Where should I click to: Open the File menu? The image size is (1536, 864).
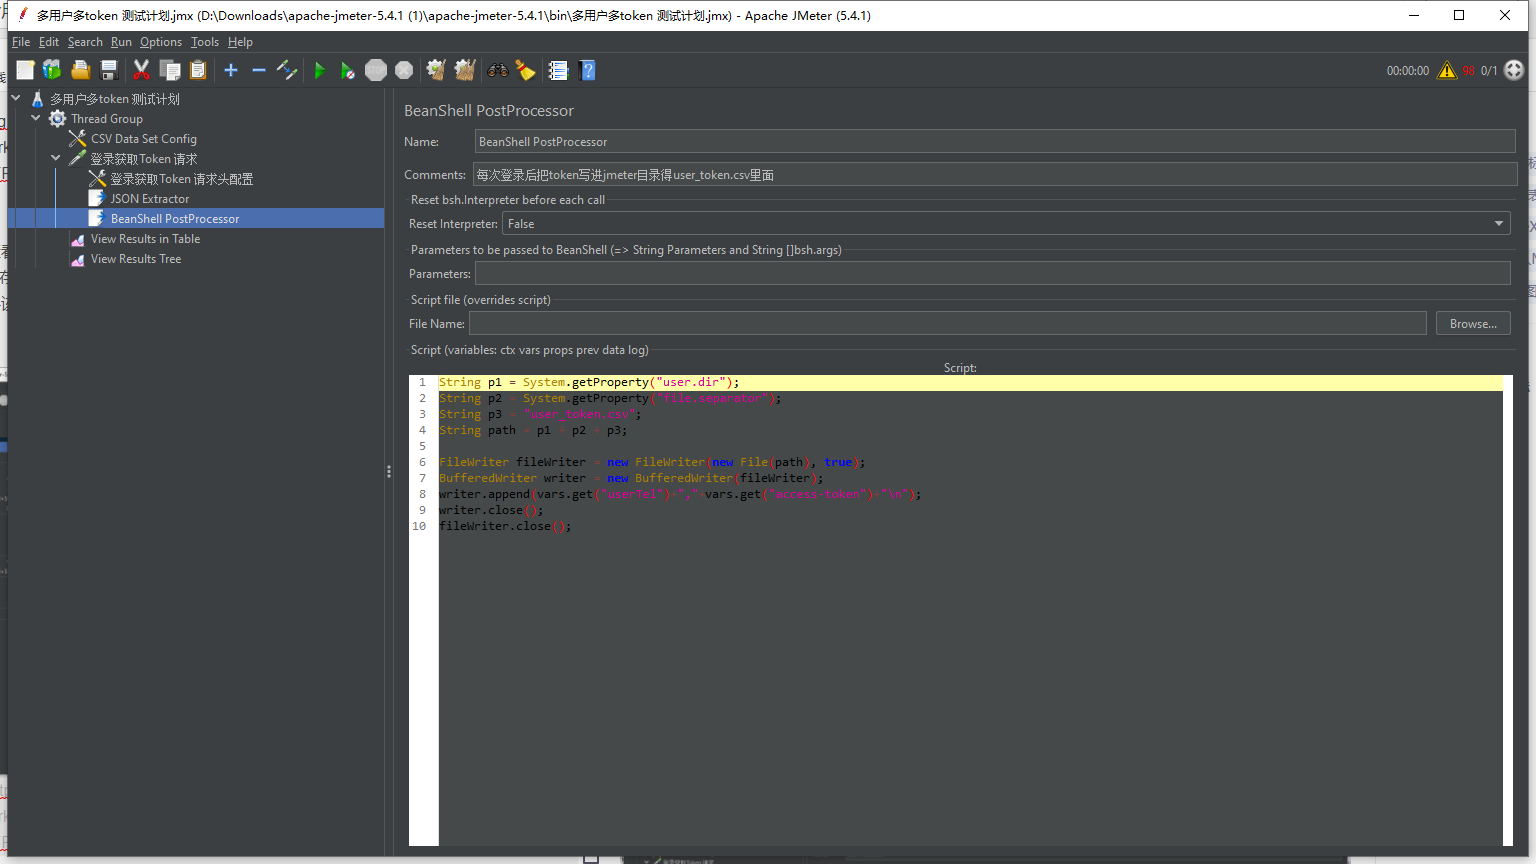(21, 42)
